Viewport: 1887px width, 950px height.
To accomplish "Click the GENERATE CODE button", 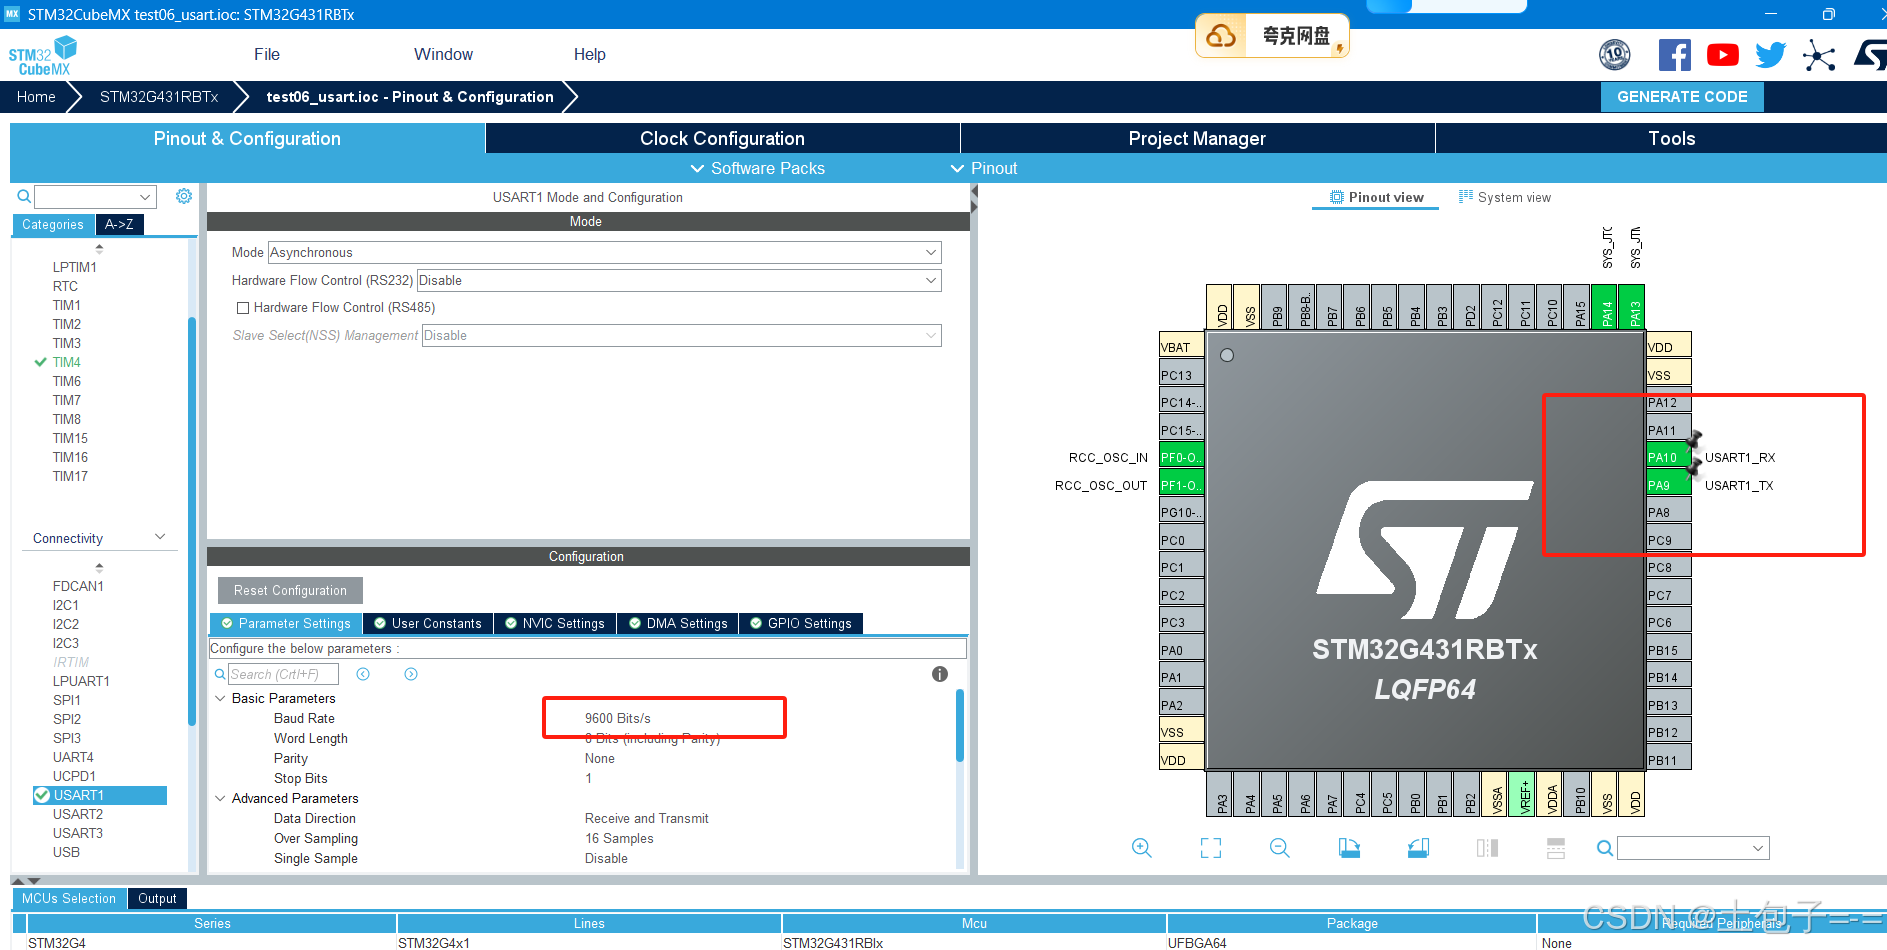I will 1682,97.
